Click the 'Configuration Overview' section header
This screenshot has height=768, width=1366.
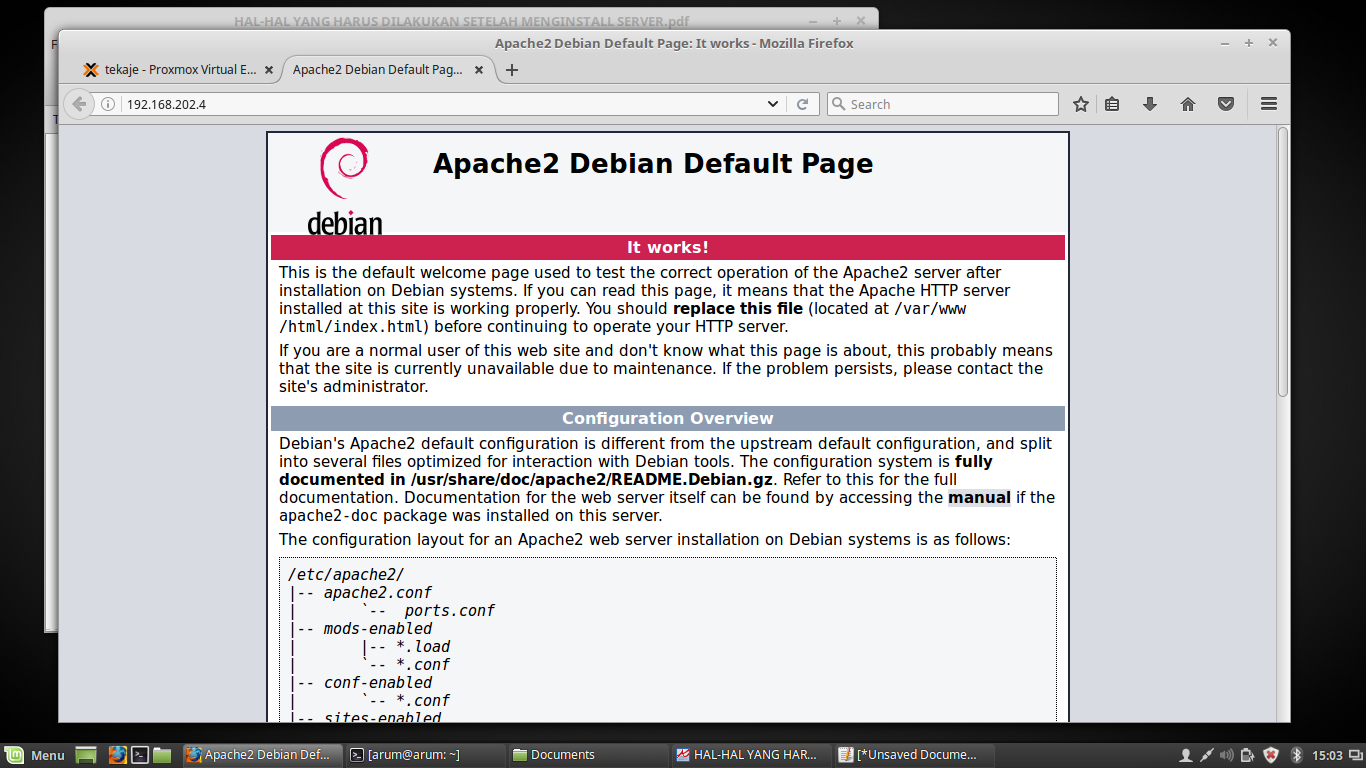coord(667,419)
